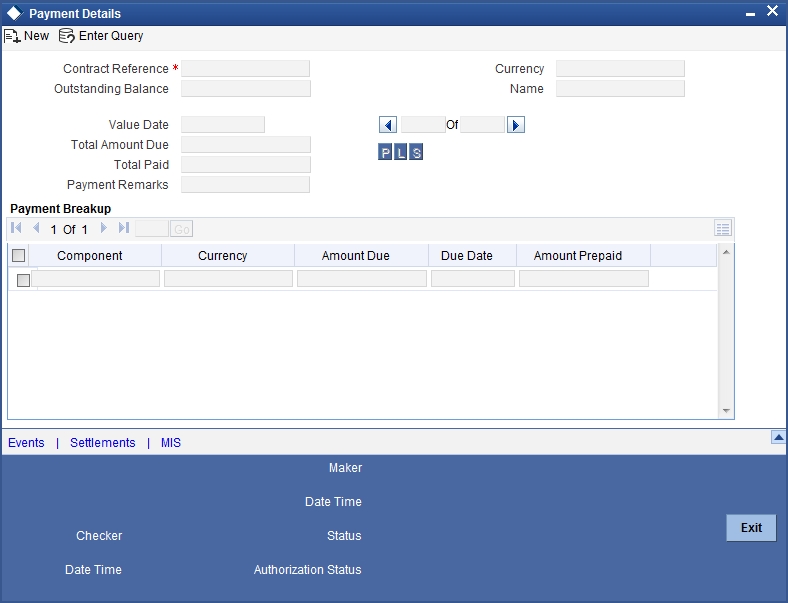Viewport: 788px width, 603px height.
Task: Click the table scrollbar up arrow
Action: pyautogui.click(x=726, y=252)
